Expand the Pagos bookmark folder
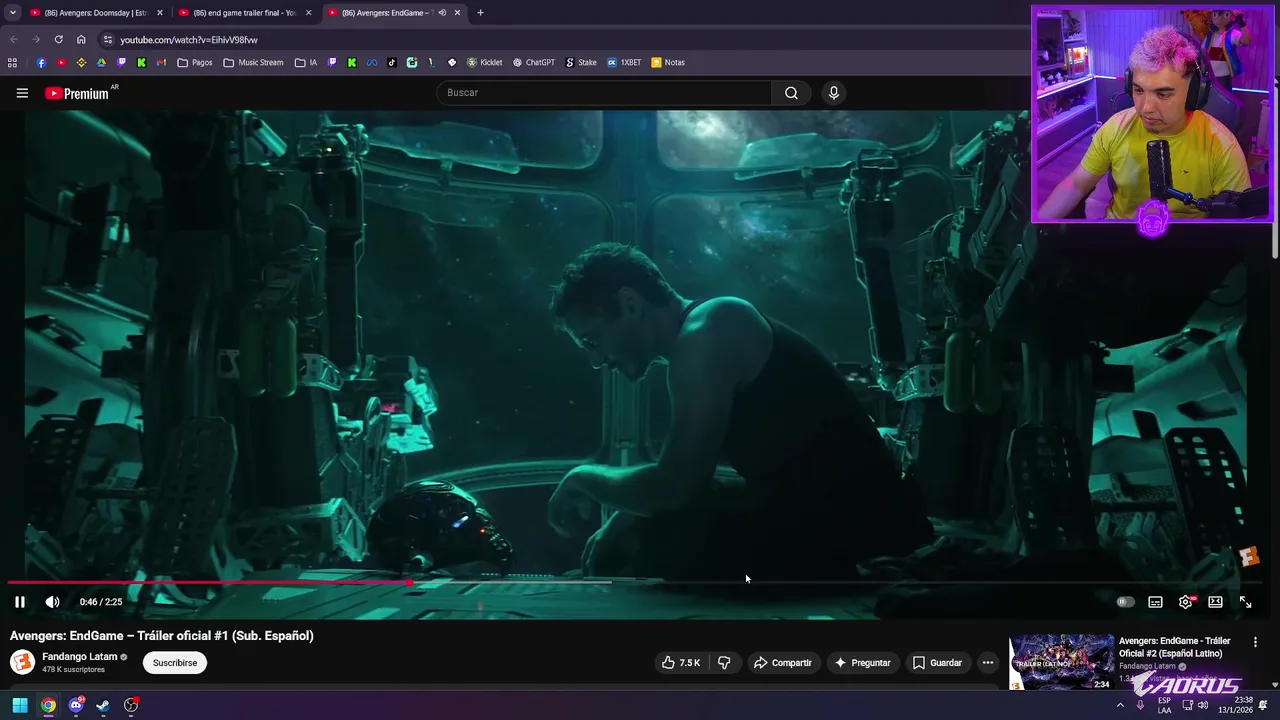The image size is (1280, 720). 195,62
